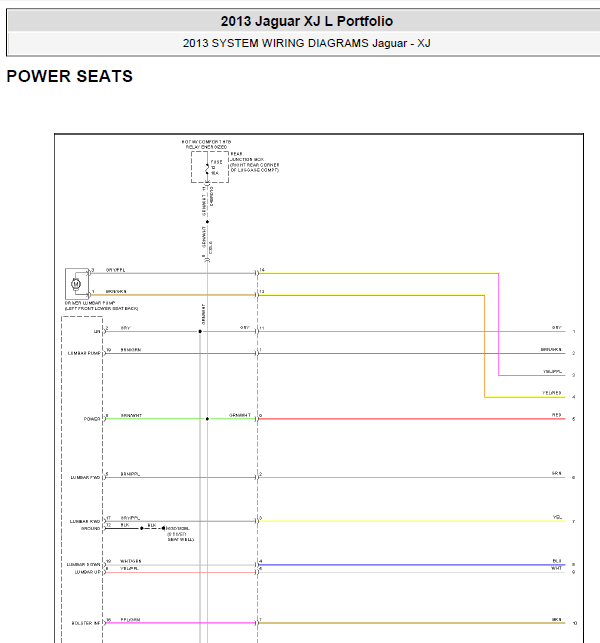Click the 'YEL/RED' wire label at right
600x643 pixels.
pyautogui.click(x=552, y=393)
